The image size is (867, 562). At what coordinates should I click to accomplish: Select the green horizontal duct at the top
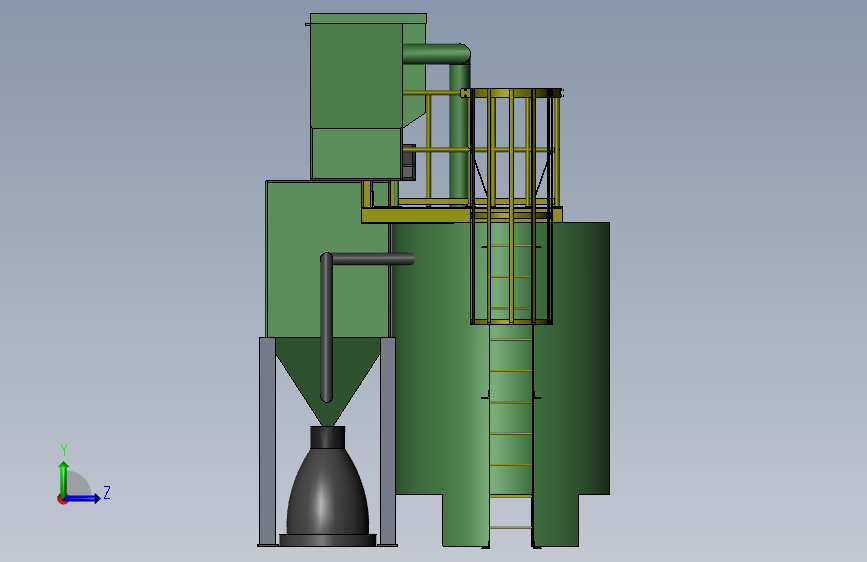[x=436, y=54]
